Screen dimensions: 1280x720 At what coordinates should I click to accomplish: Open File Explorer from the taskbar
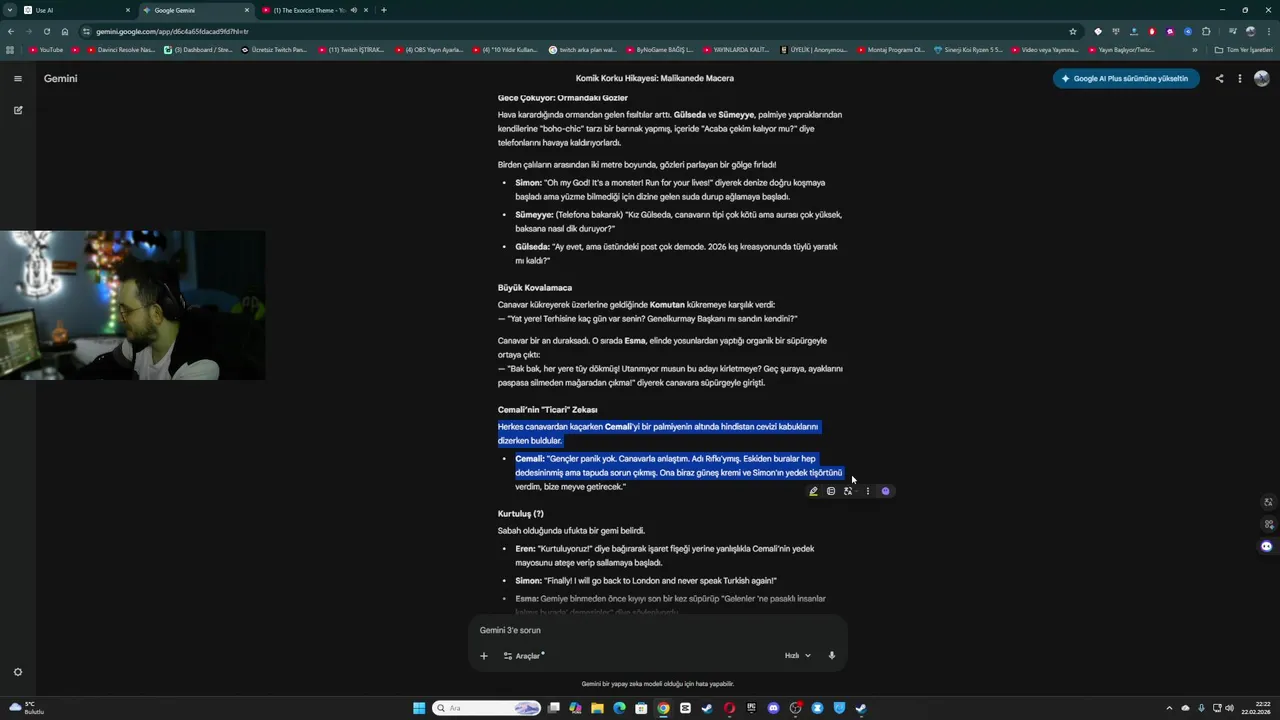coord(597,708)
